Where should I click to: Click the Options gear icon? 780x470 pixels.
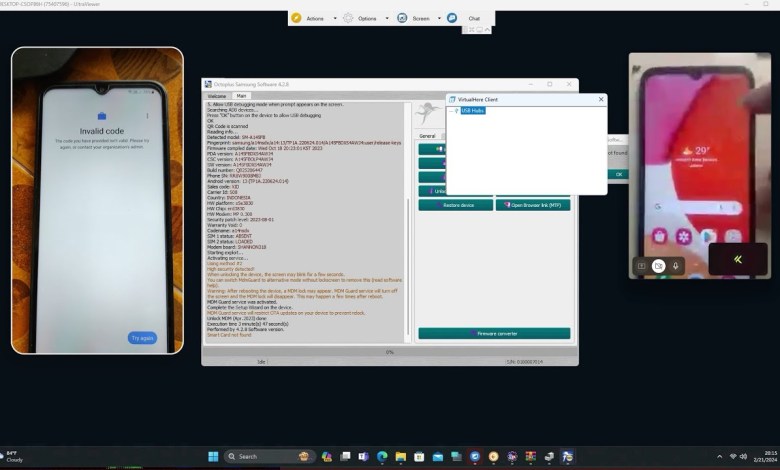point(348,18)
